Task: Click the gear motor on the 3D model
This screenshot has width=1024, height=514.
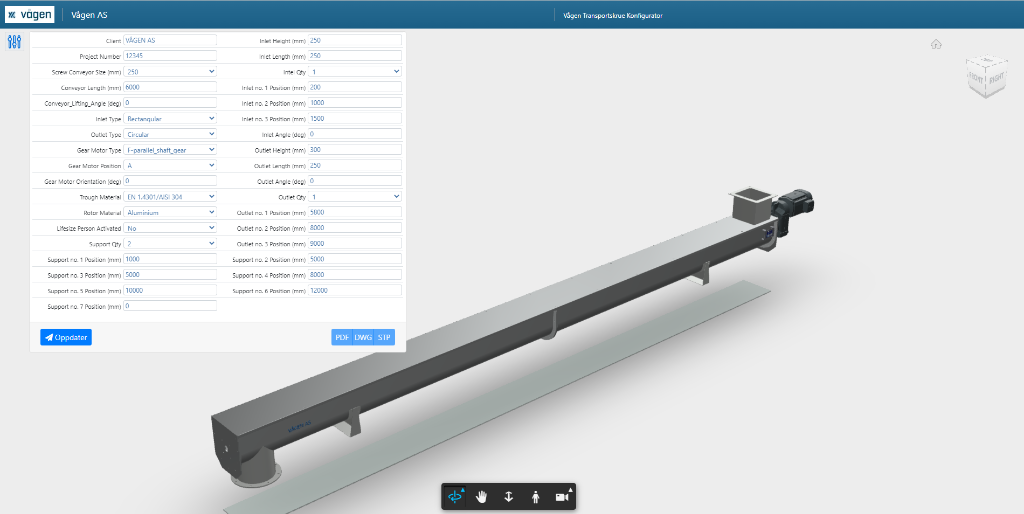Action: [794, 208]
